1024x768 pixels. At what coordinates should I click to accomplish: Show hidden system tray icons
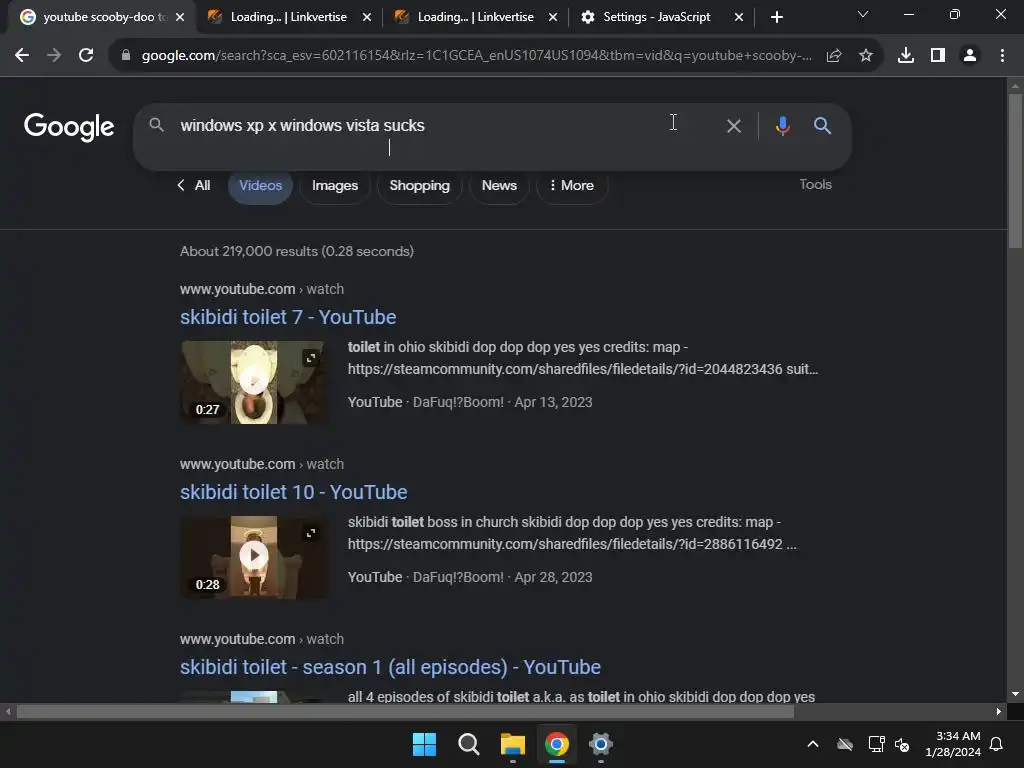tap(813, 744)
